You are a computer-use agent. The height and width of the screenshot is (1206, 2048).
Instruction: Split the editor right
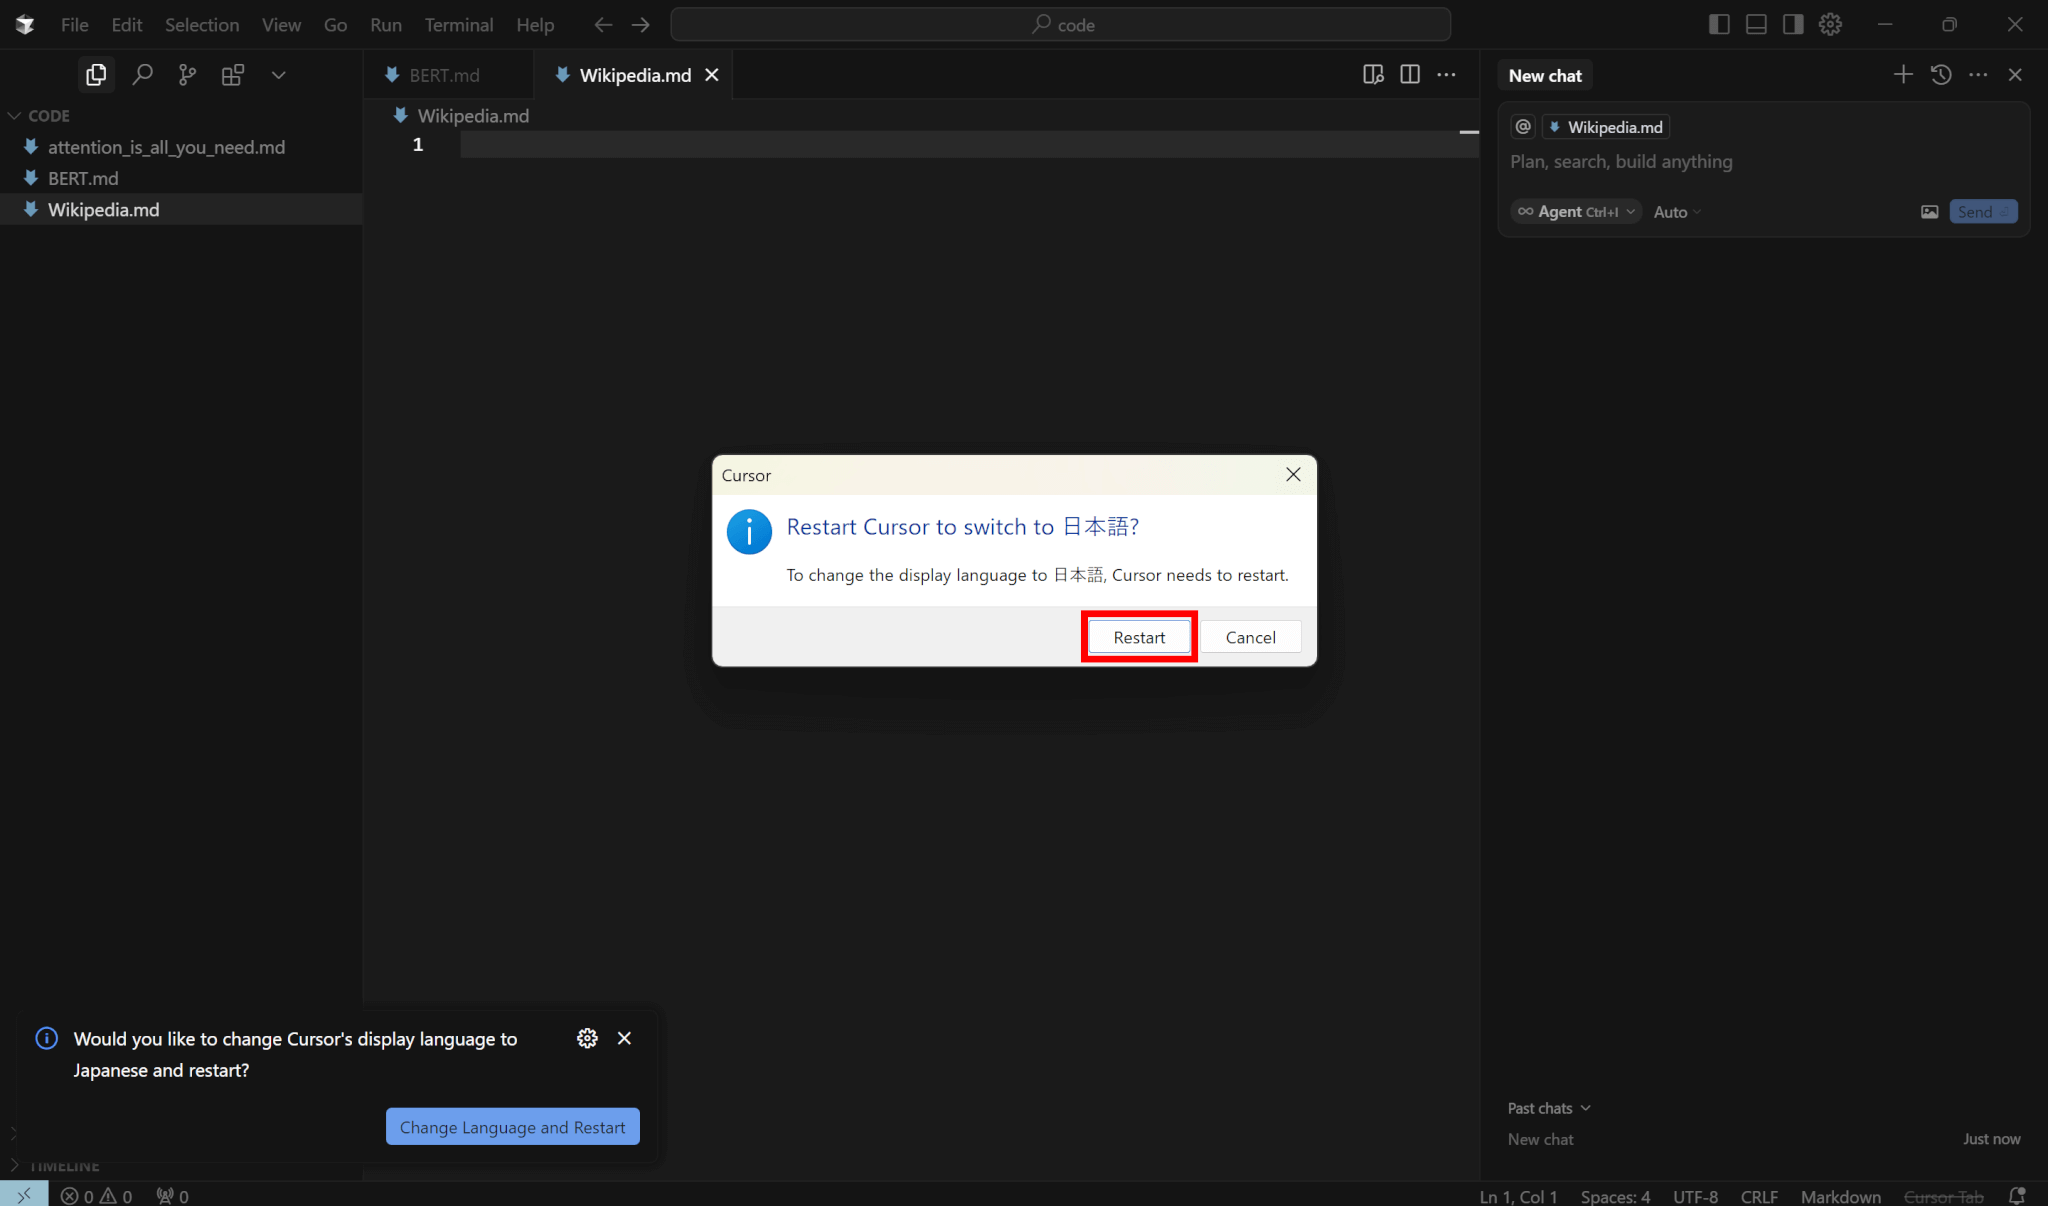(1410, 75)
